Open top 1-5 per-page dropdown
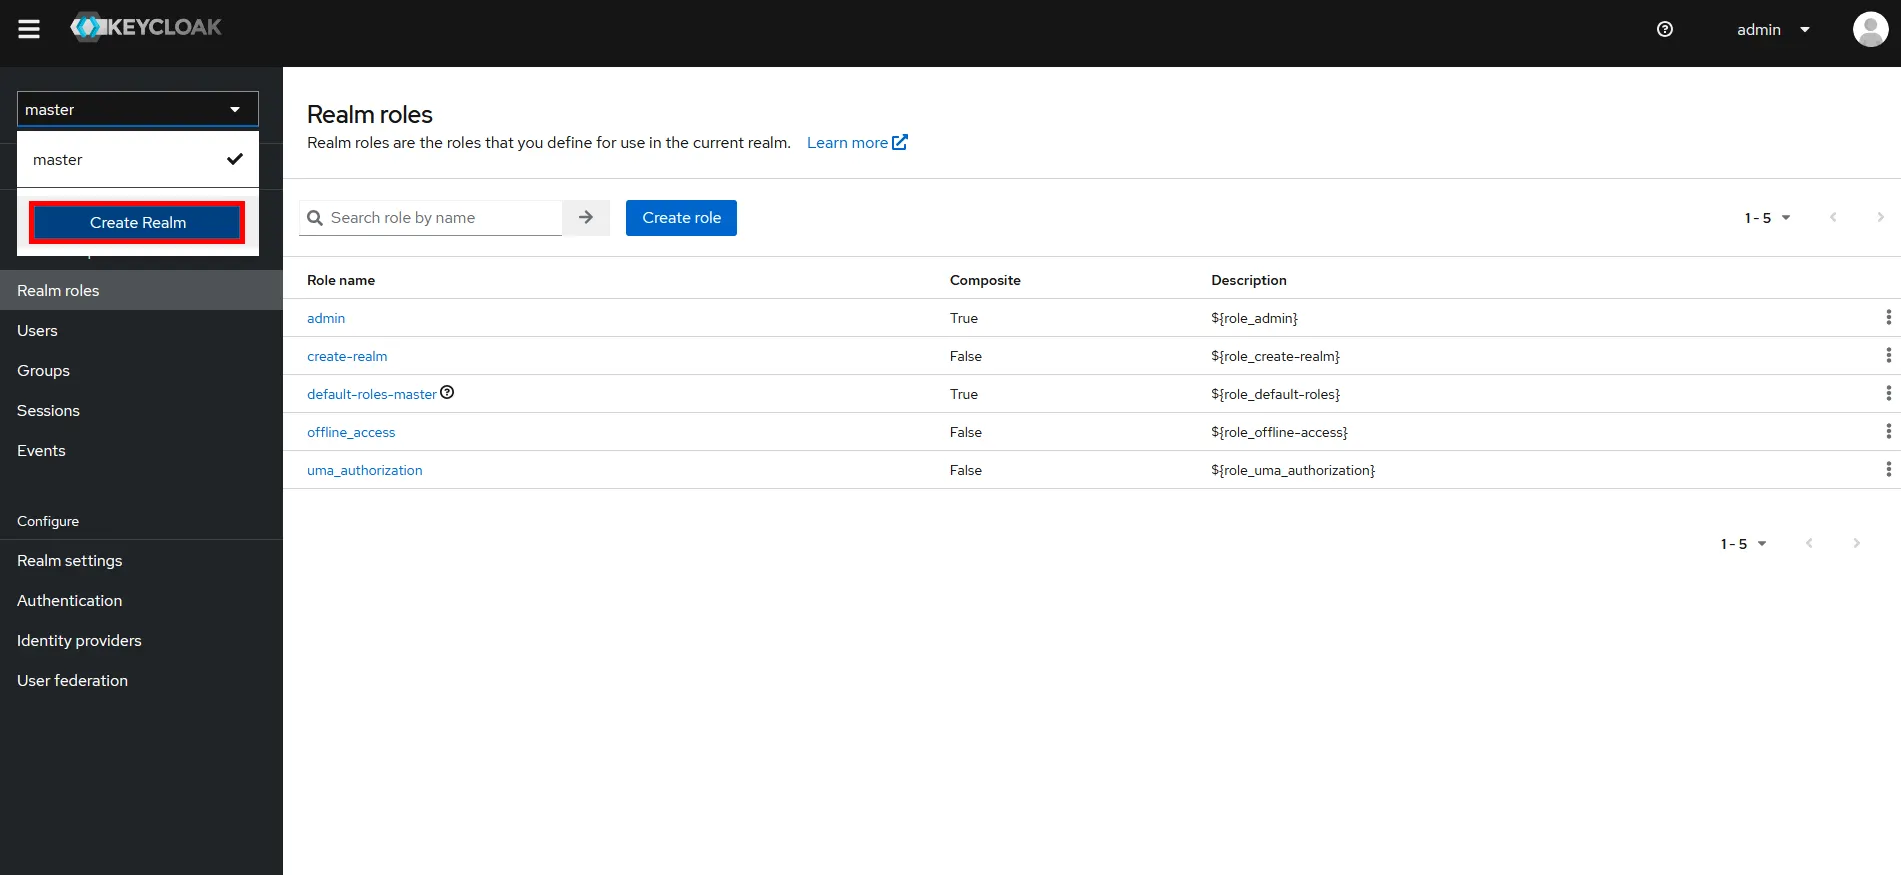Image resolution: width=1901 pixels, height=875 pixels. point(1767,218)
